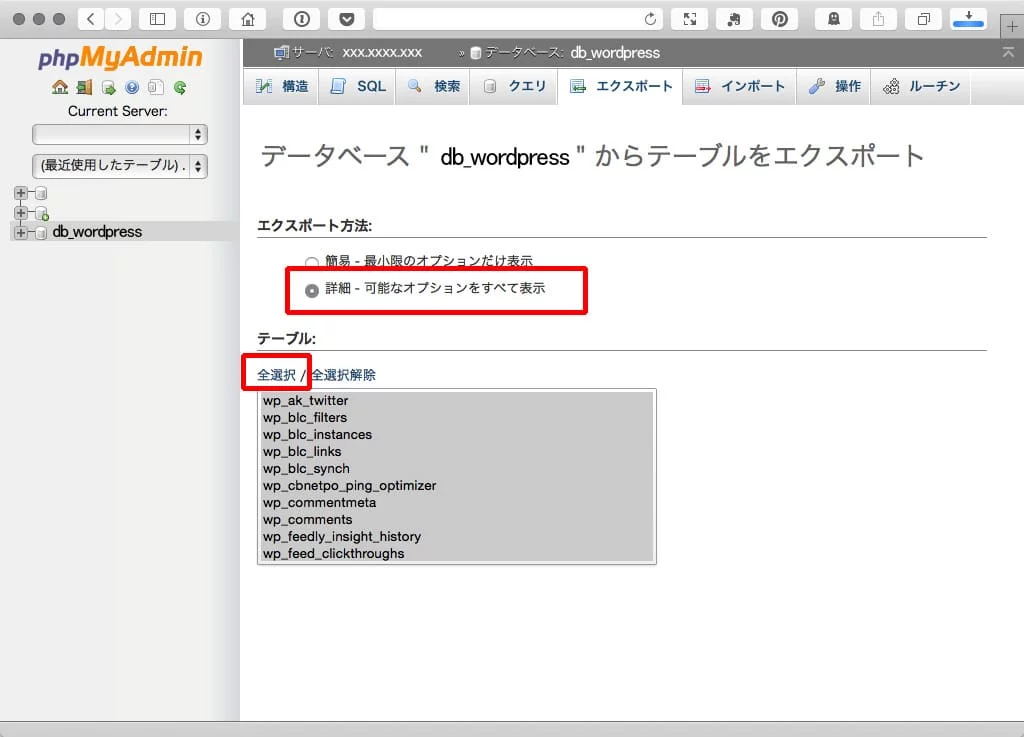Open the Safari downloads button
This screenshot has width=1024, height=737.
pyautogui.click(x=968, y=19)
